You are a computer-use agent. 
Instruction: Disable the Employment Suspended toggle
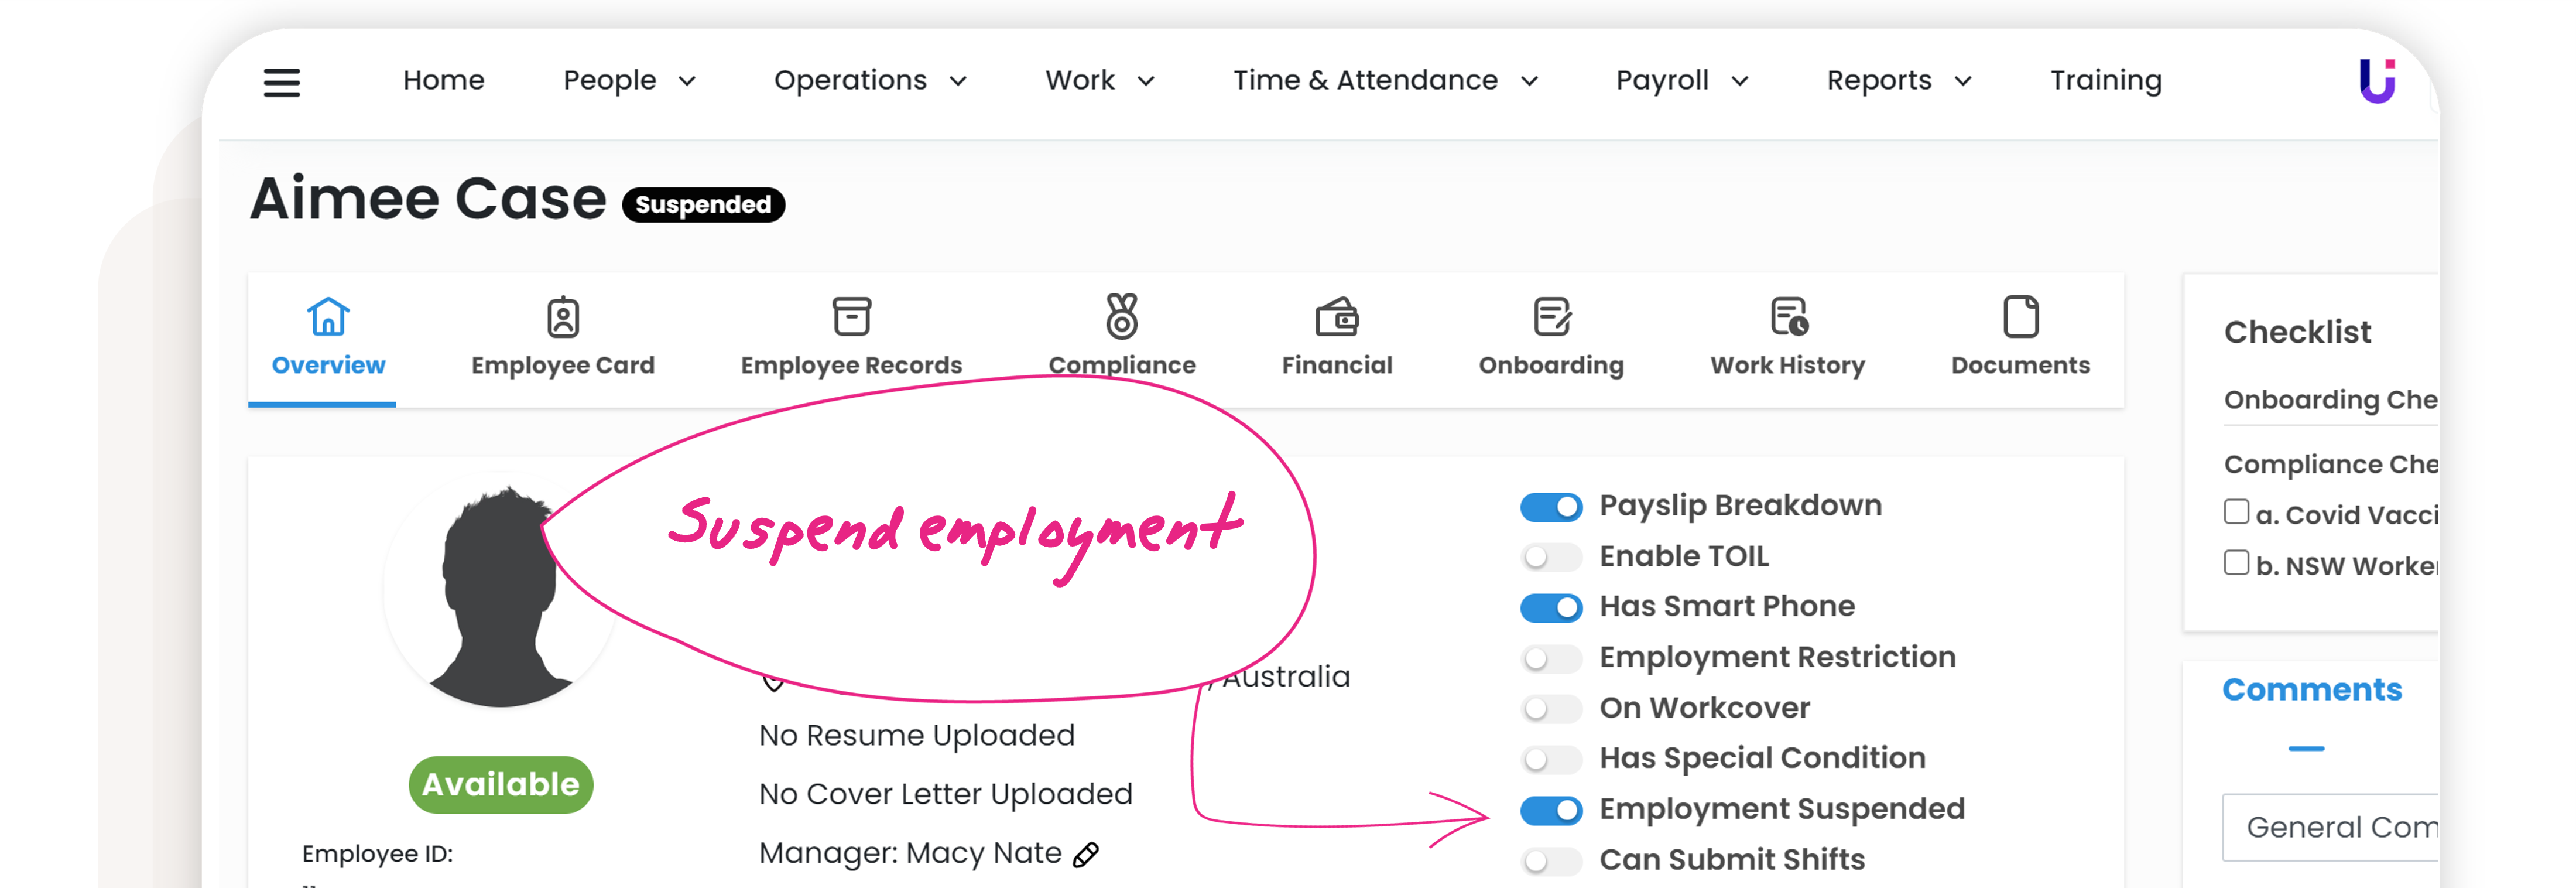pyautogui.click(x=1551, y=810)
